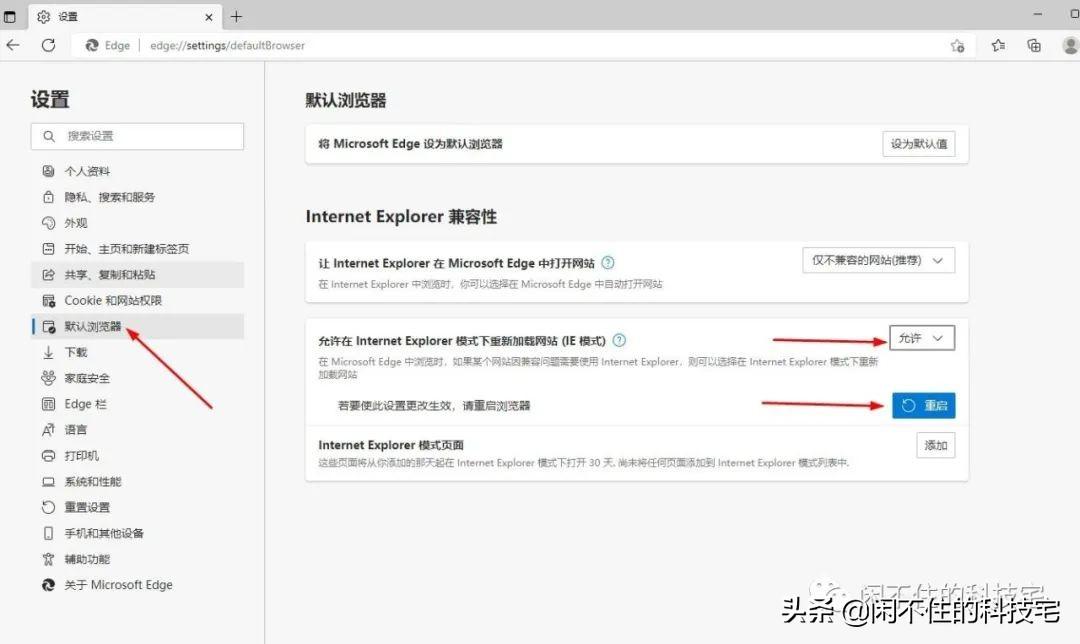The width and height of the screenshot is (1080, 644).
Task: Close the 设置 tab
Action: click(x=209, y=17)
